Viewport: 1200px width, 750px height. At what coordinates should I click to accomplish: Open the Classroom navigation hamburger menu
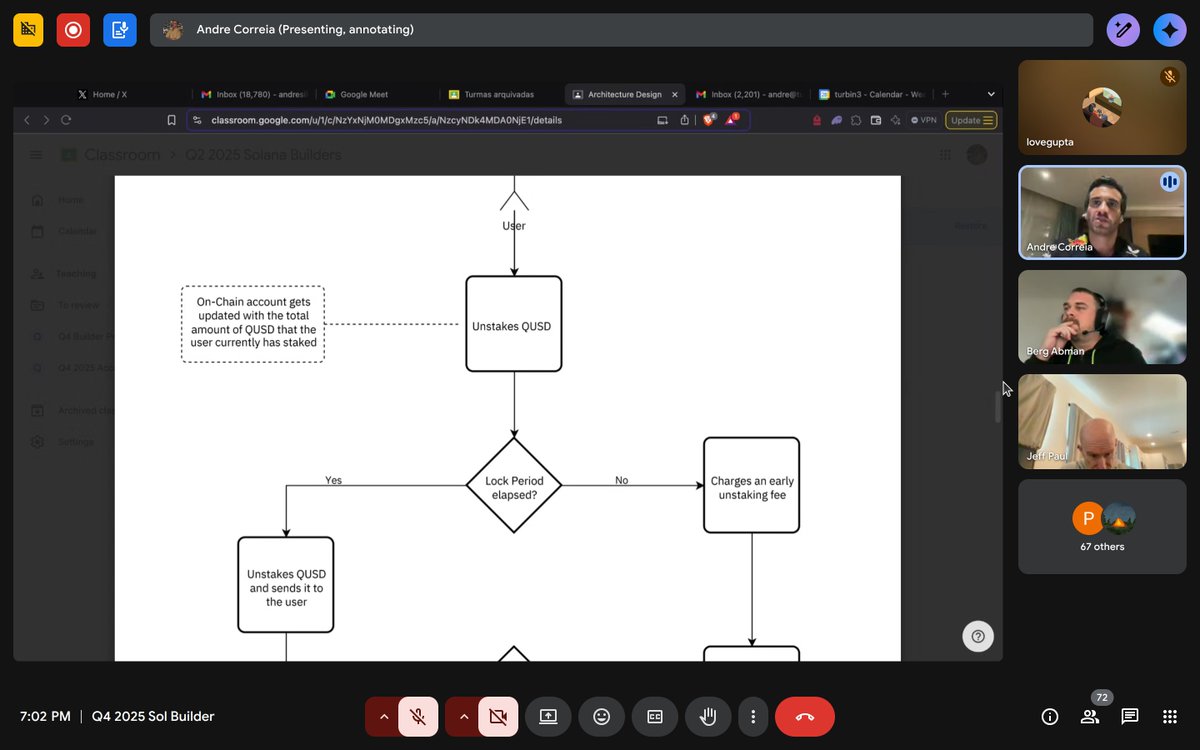(x=36, y=155)
